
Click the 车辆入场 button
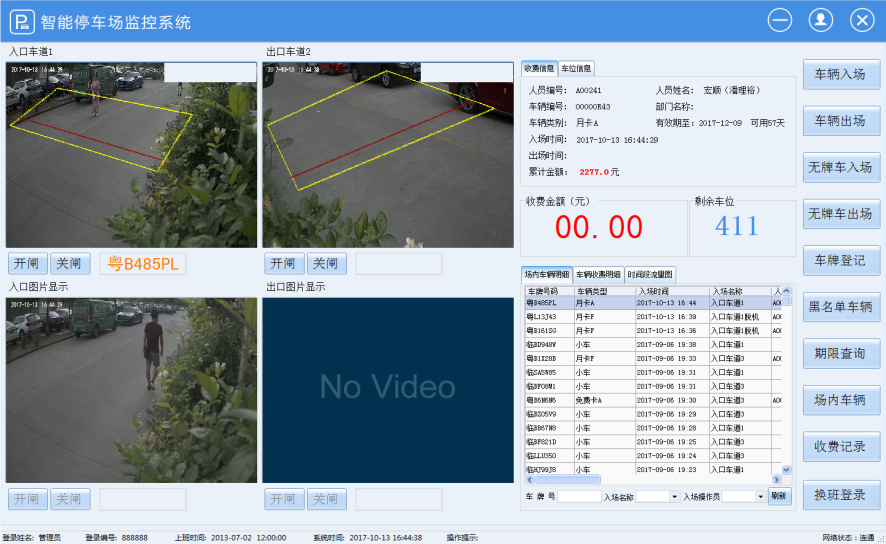tap(840, 74)
